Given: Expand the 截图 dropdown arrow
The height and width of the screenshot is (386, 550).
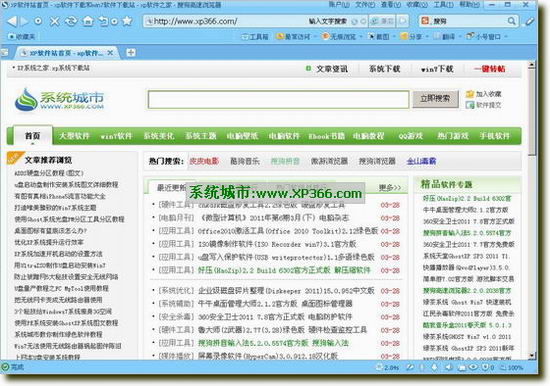Looking at the screenshot, I should tap(394, 36).
